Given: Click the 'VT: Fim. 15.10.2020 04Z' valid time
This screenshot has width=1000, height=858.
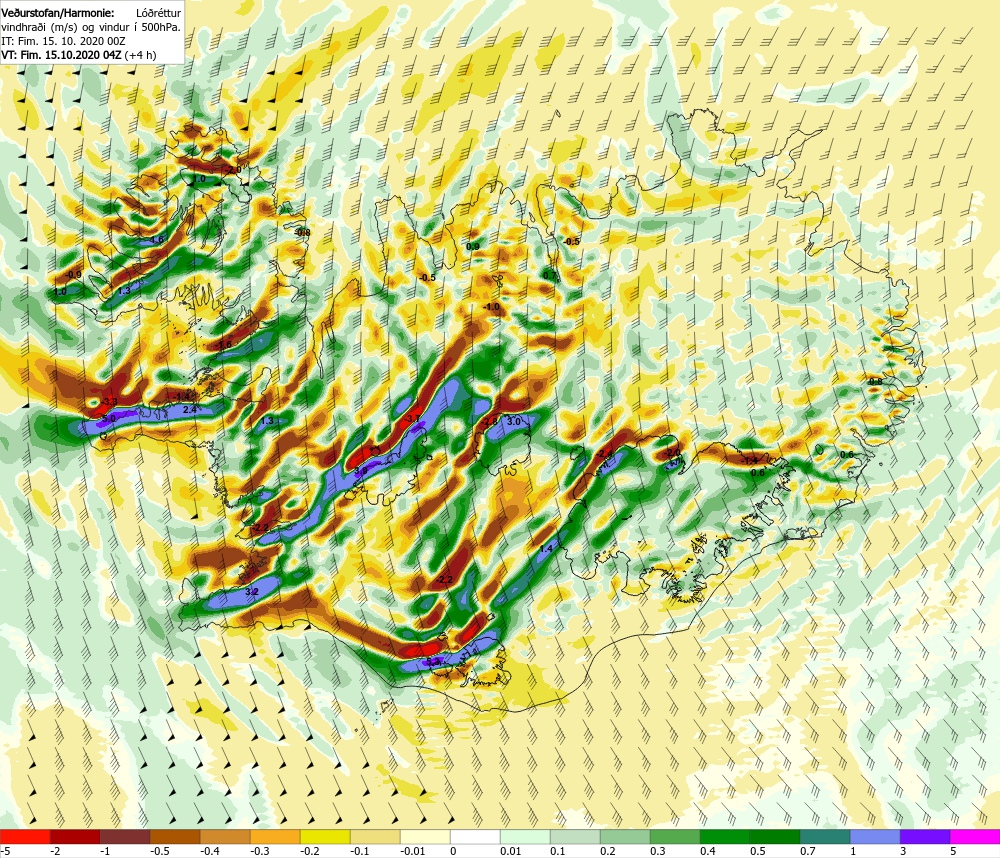Looking at the screenshot, I should point(61,55).
